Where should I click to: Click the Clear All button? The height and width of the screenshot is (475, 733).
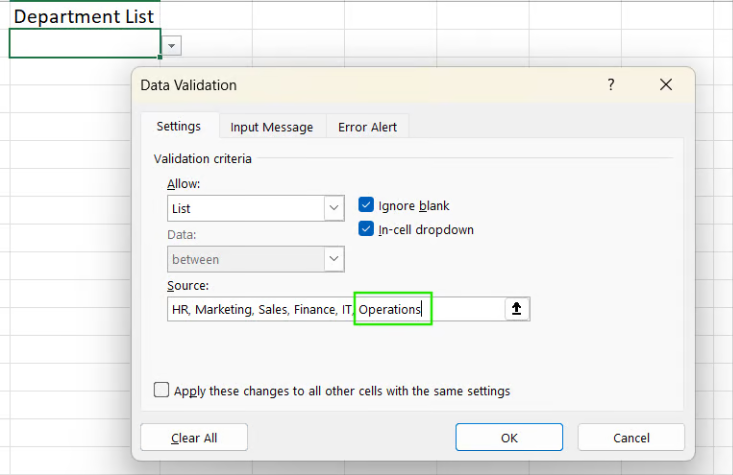194,437
